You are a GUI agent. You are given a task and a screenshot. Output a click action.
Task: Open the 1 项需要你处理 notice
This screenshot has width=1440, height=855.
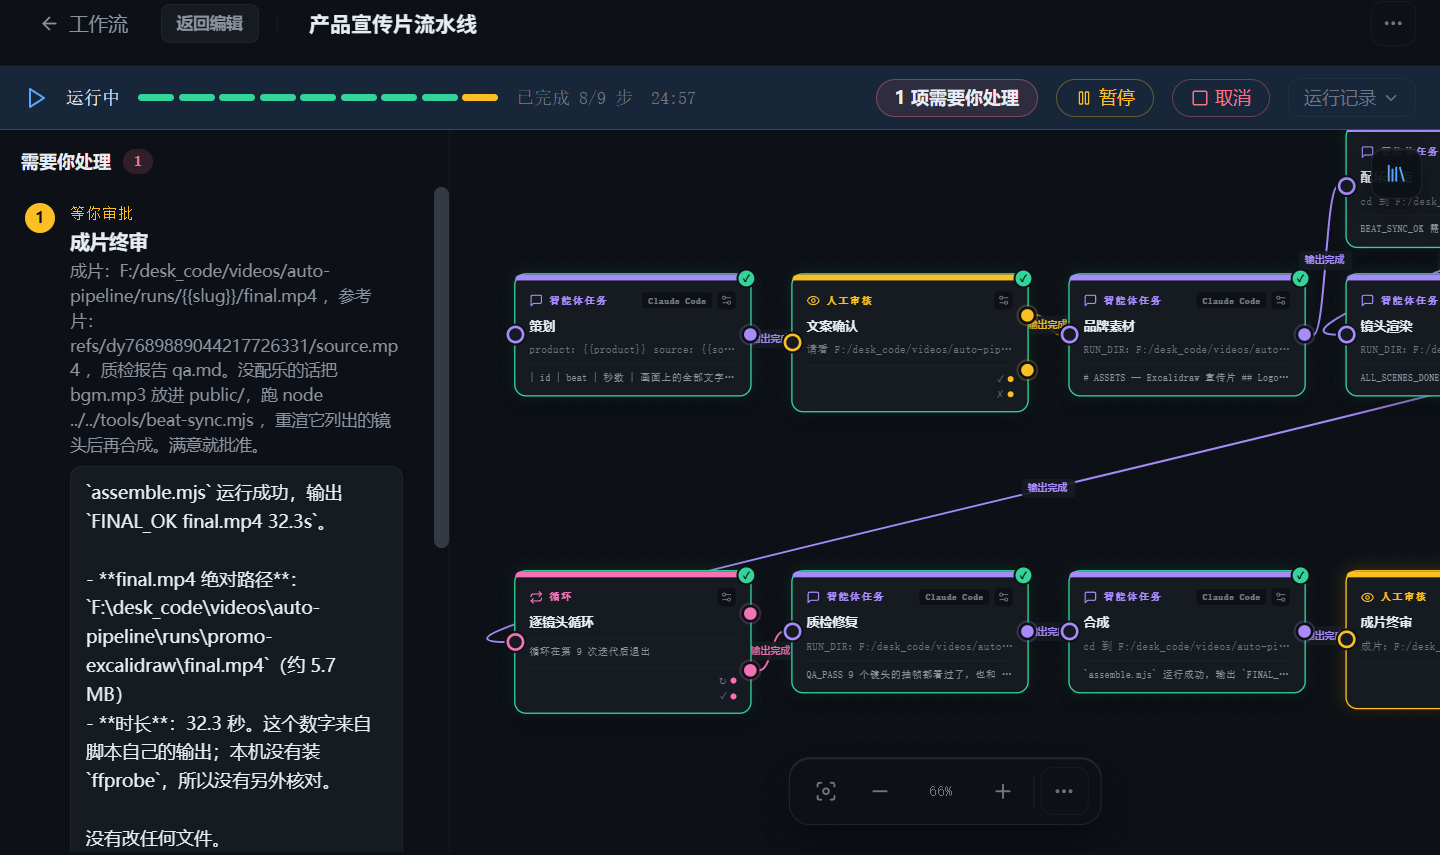[957, 98]
